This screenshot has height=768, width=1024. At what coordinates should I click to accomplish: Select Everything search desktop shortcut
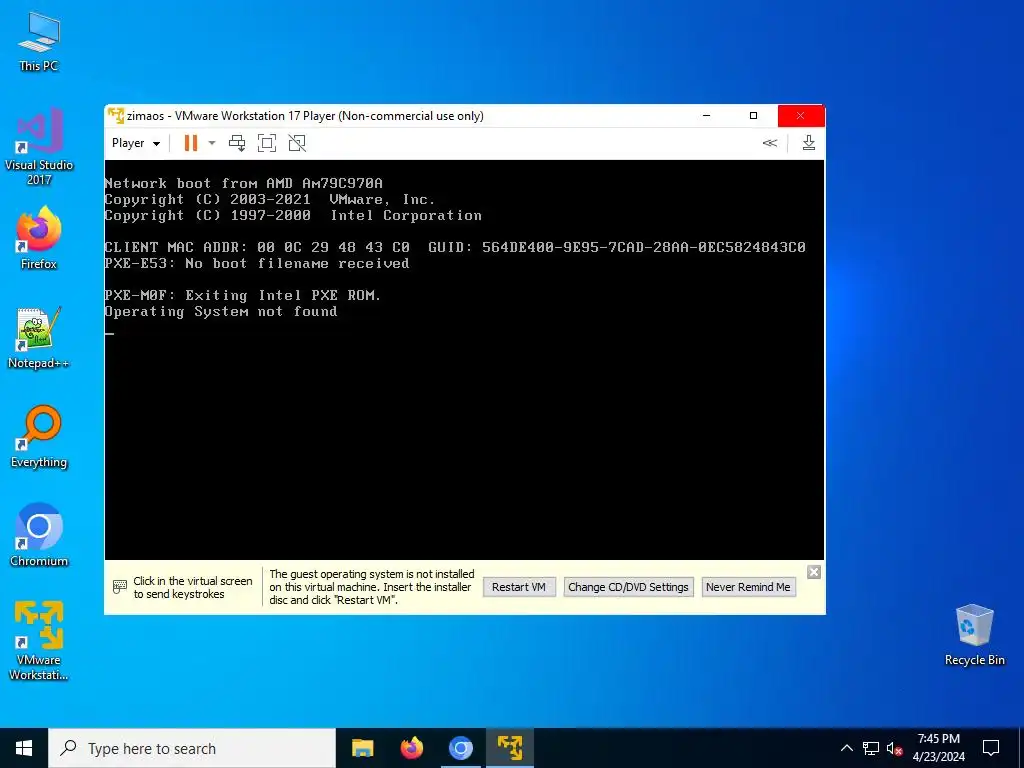coord(39,438)
